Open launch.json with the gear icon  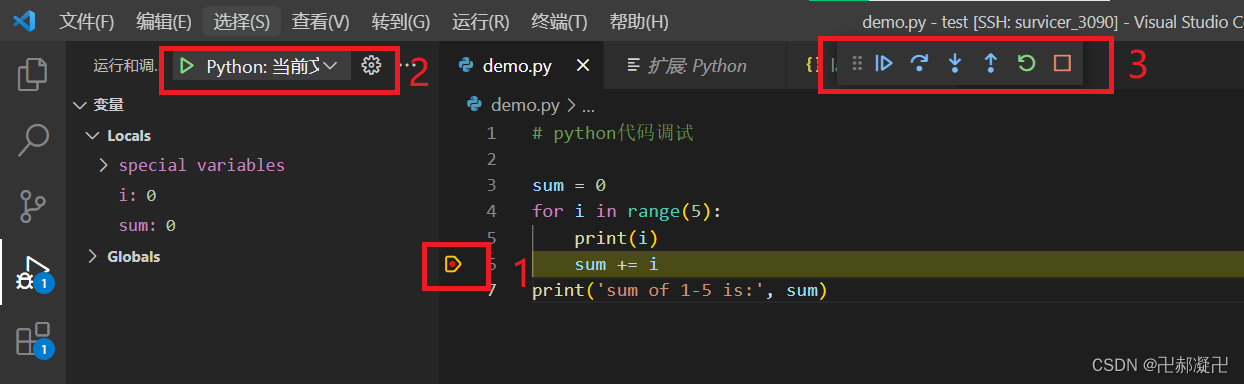point(371,66)
